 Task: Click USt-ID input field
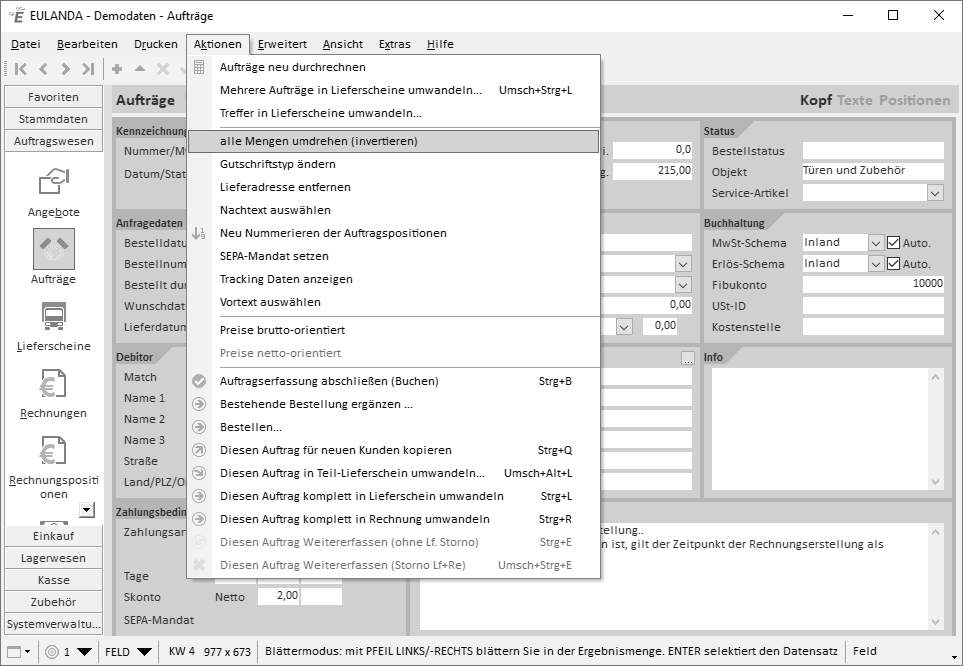[873, 305]
